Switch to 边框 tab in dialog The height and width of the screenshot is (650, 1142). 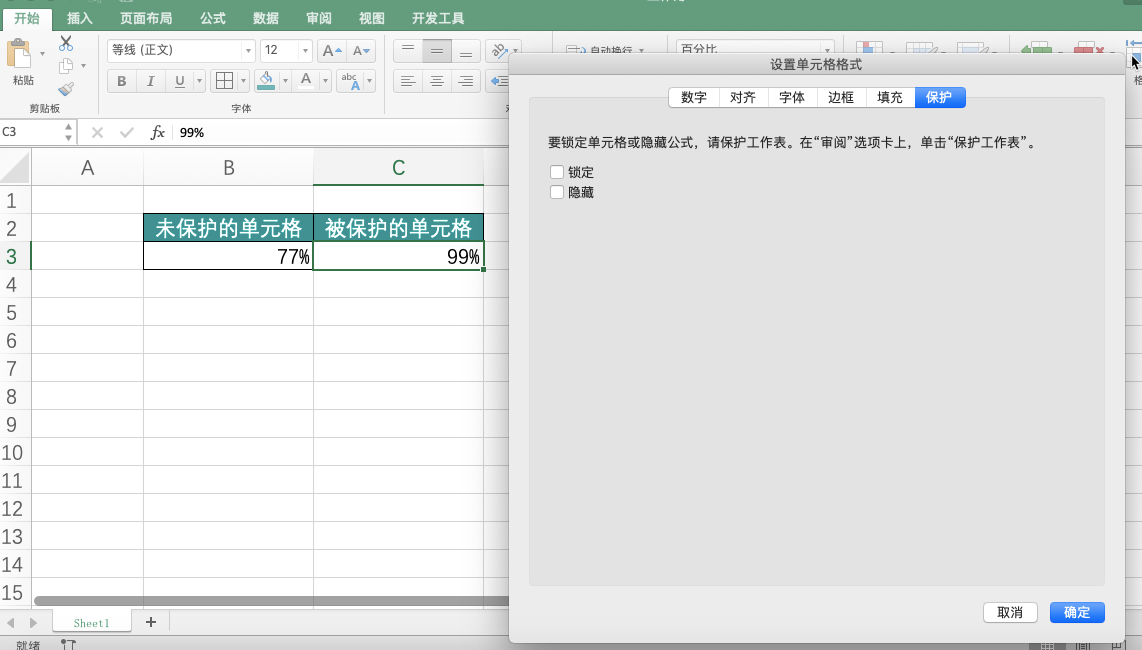tap(840, 98)
